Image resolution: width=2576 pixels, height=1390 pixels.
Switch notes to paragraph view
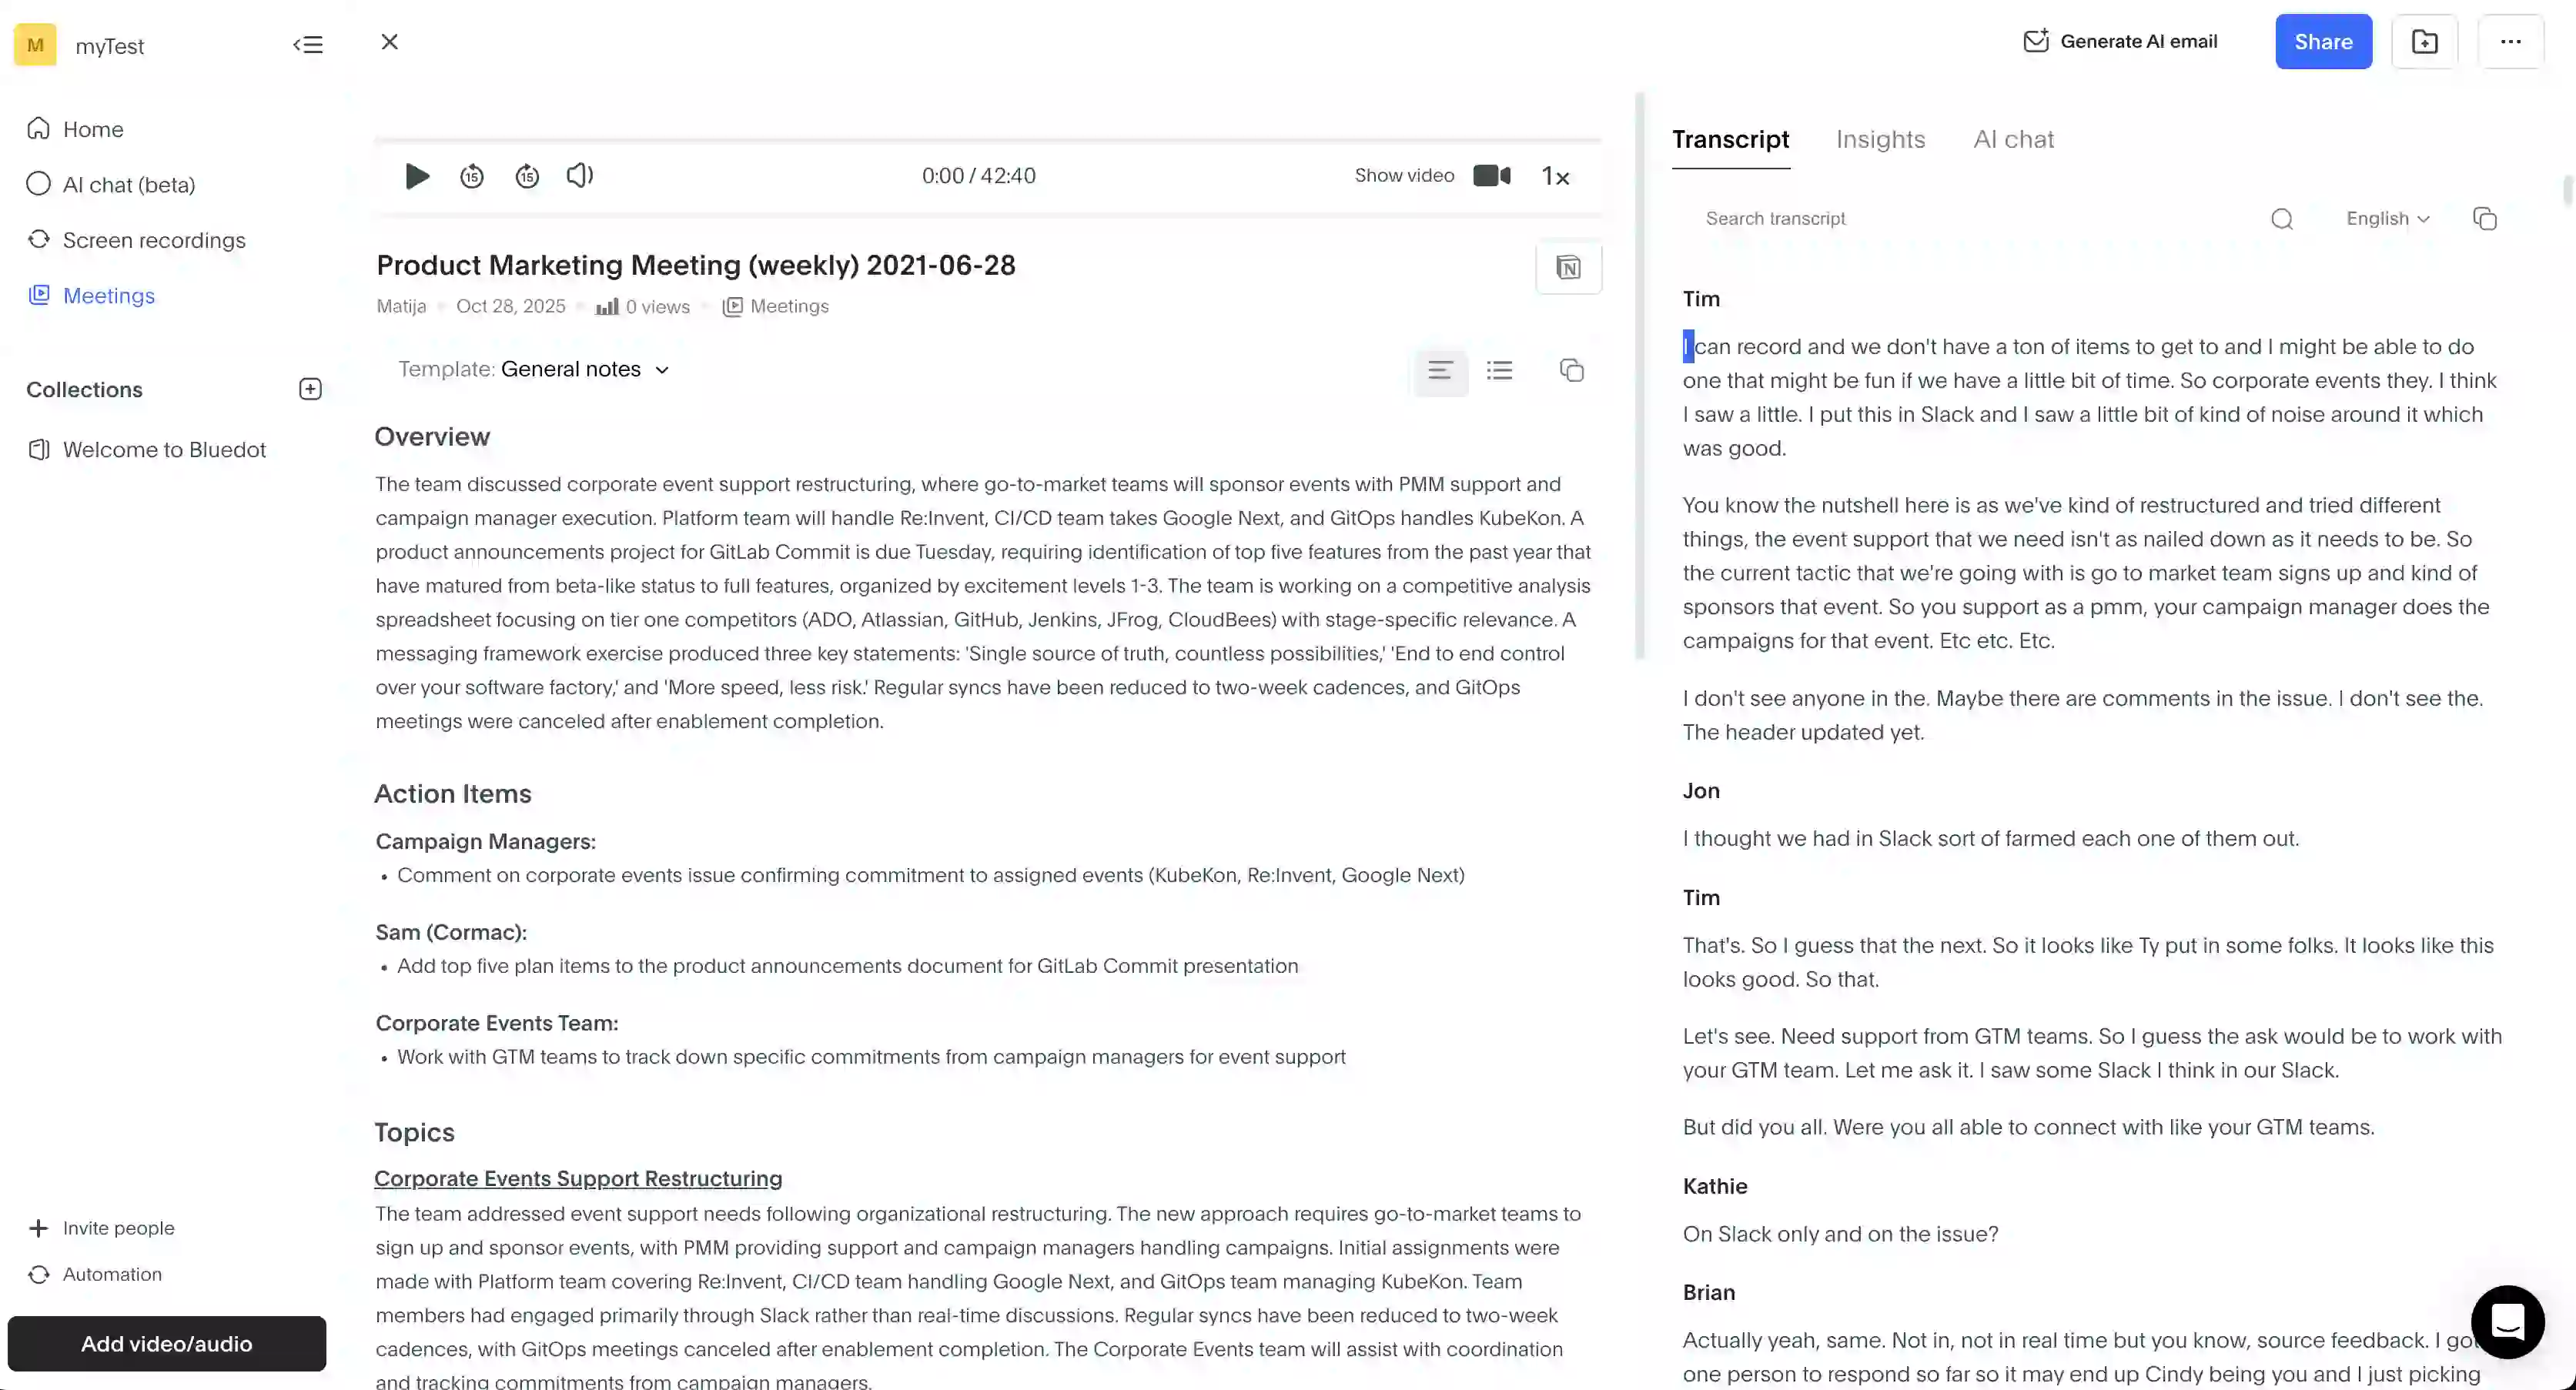(x=1440, y=370)
